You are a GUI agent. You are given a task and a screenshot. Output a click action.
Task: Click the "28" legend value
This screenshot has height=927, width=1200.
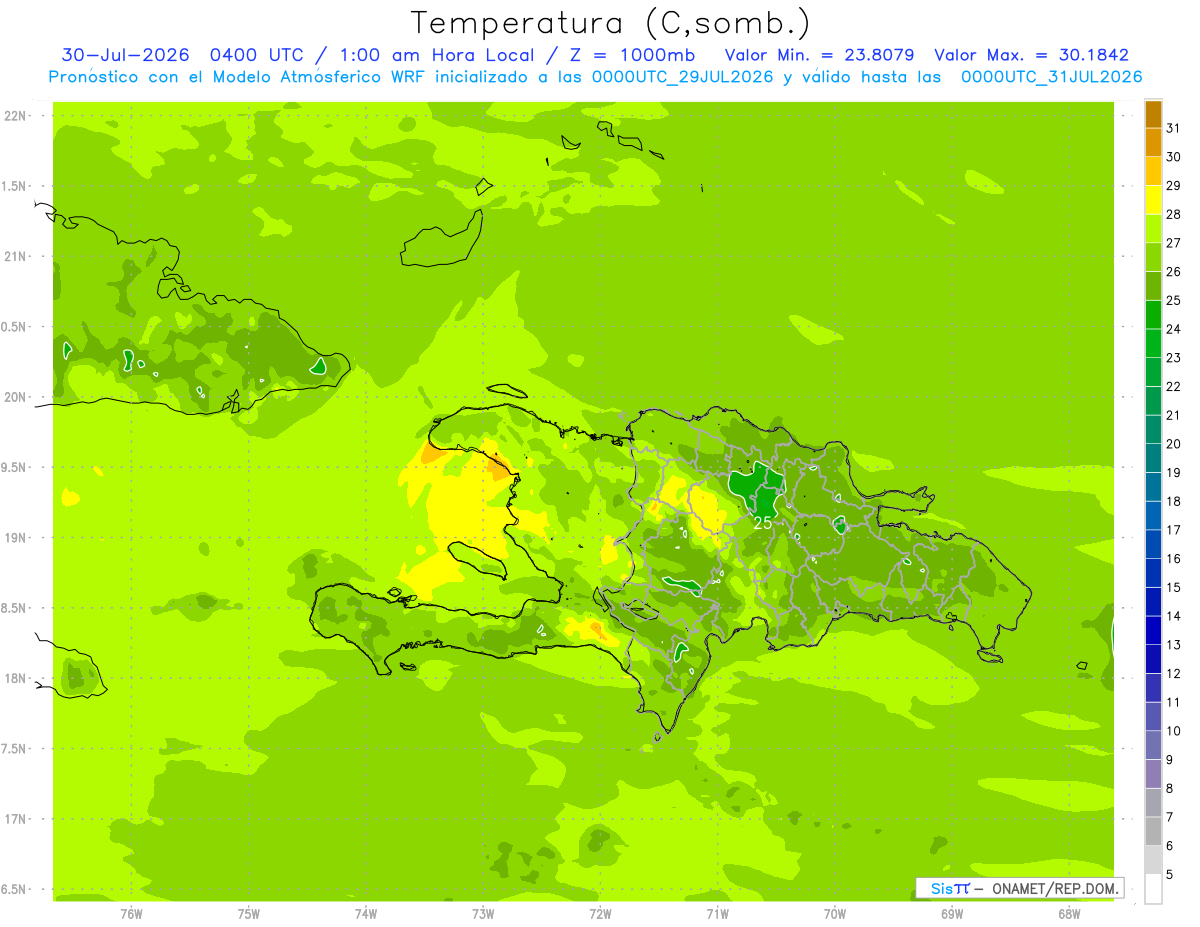pos(1173,214)
